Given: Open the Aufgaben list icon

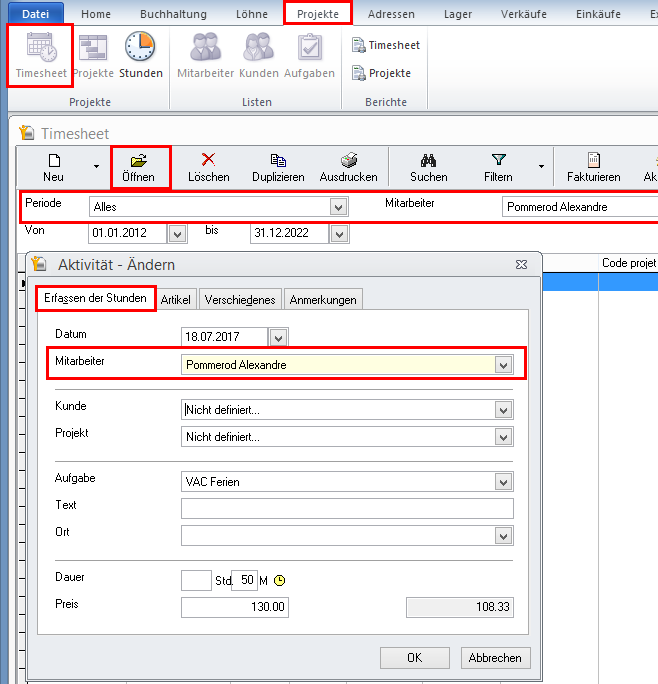Looking at the screenshot, I should click(x=309, y=55).
